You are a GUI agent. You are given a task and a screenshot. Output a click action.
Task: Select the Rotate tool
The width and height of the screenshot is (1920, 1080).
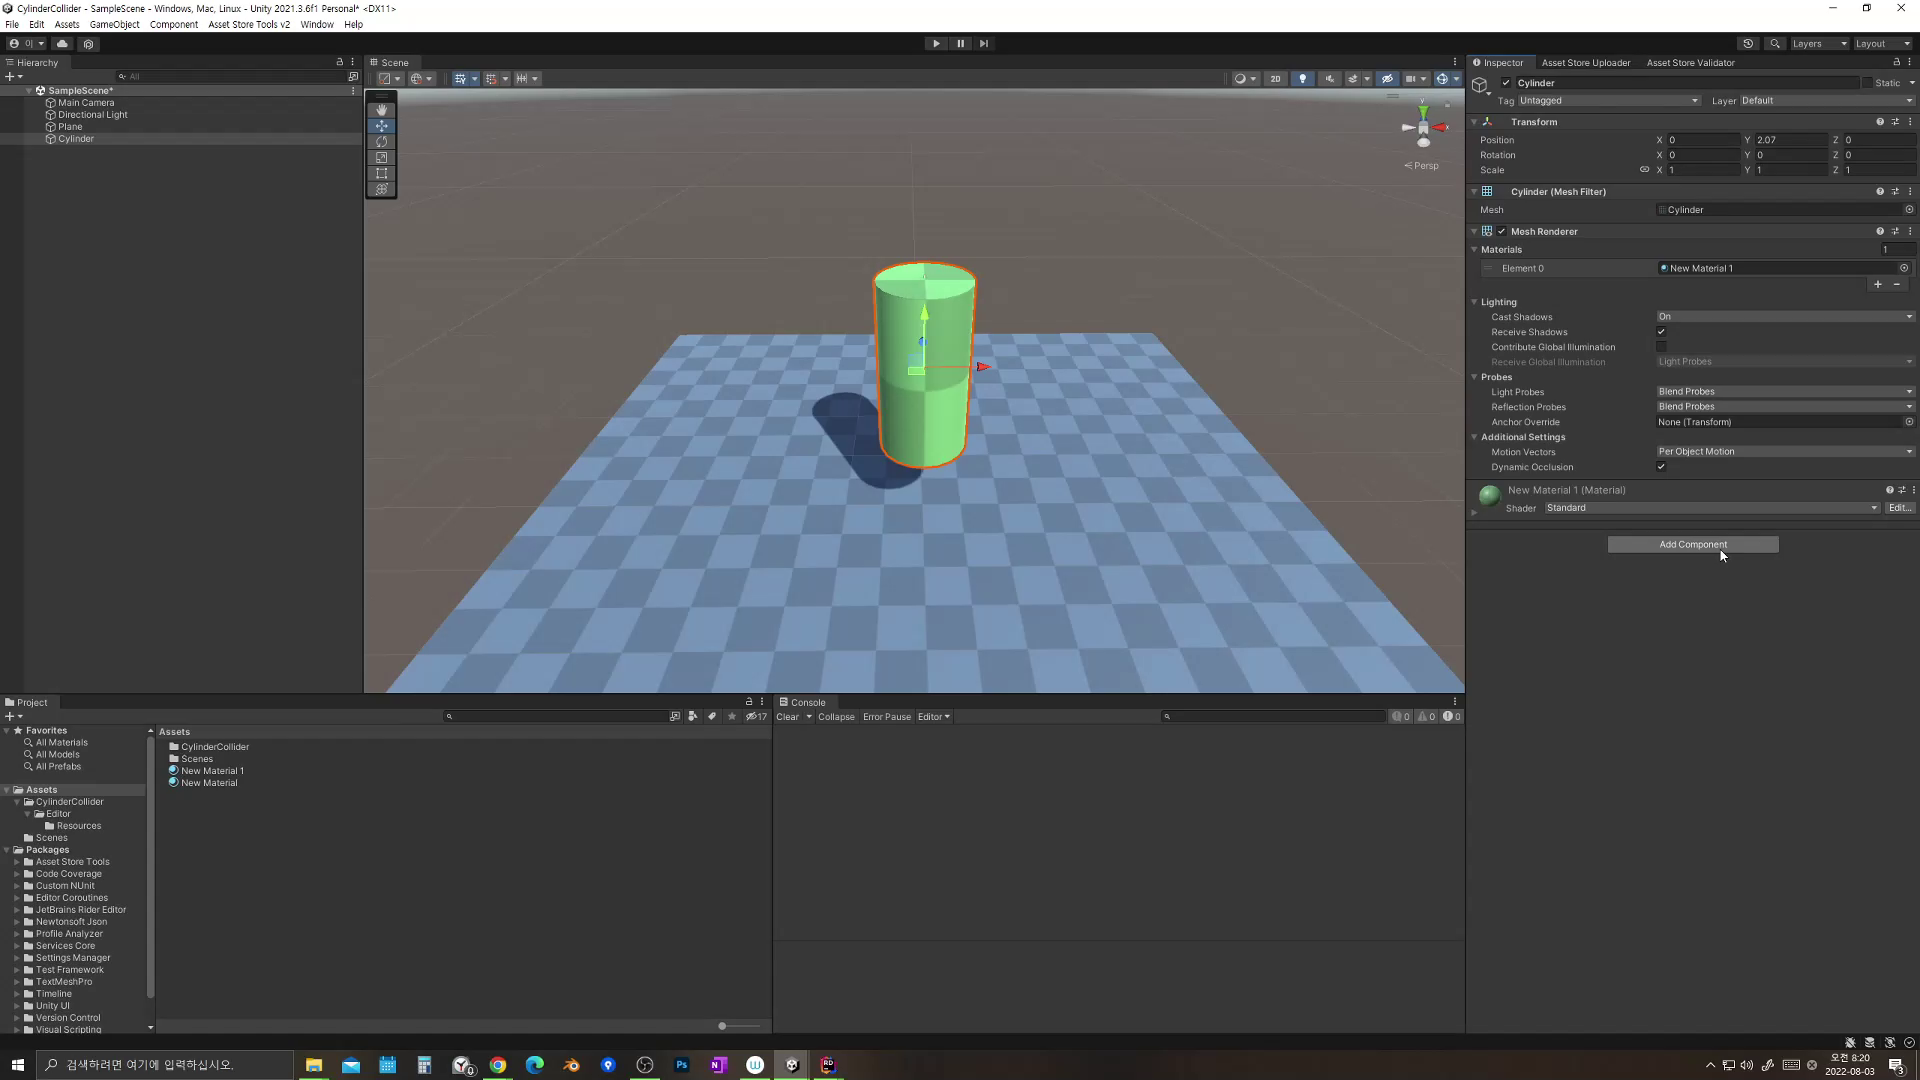tap(381, 142)
